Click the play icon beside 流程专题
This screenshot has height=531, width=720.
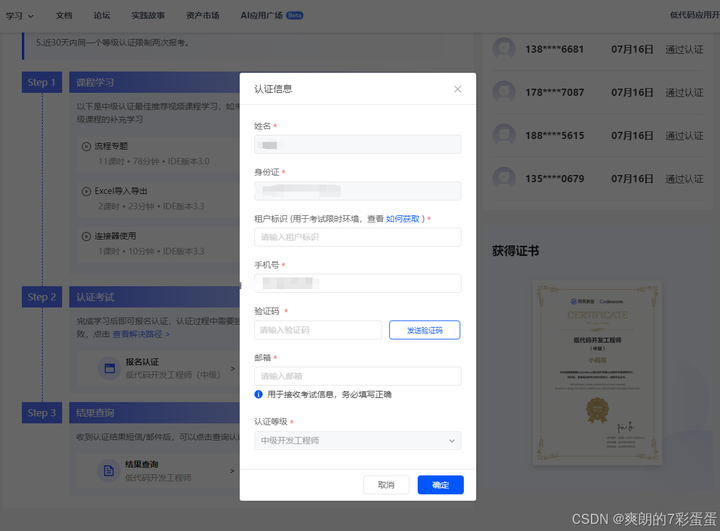click(86, 147)
